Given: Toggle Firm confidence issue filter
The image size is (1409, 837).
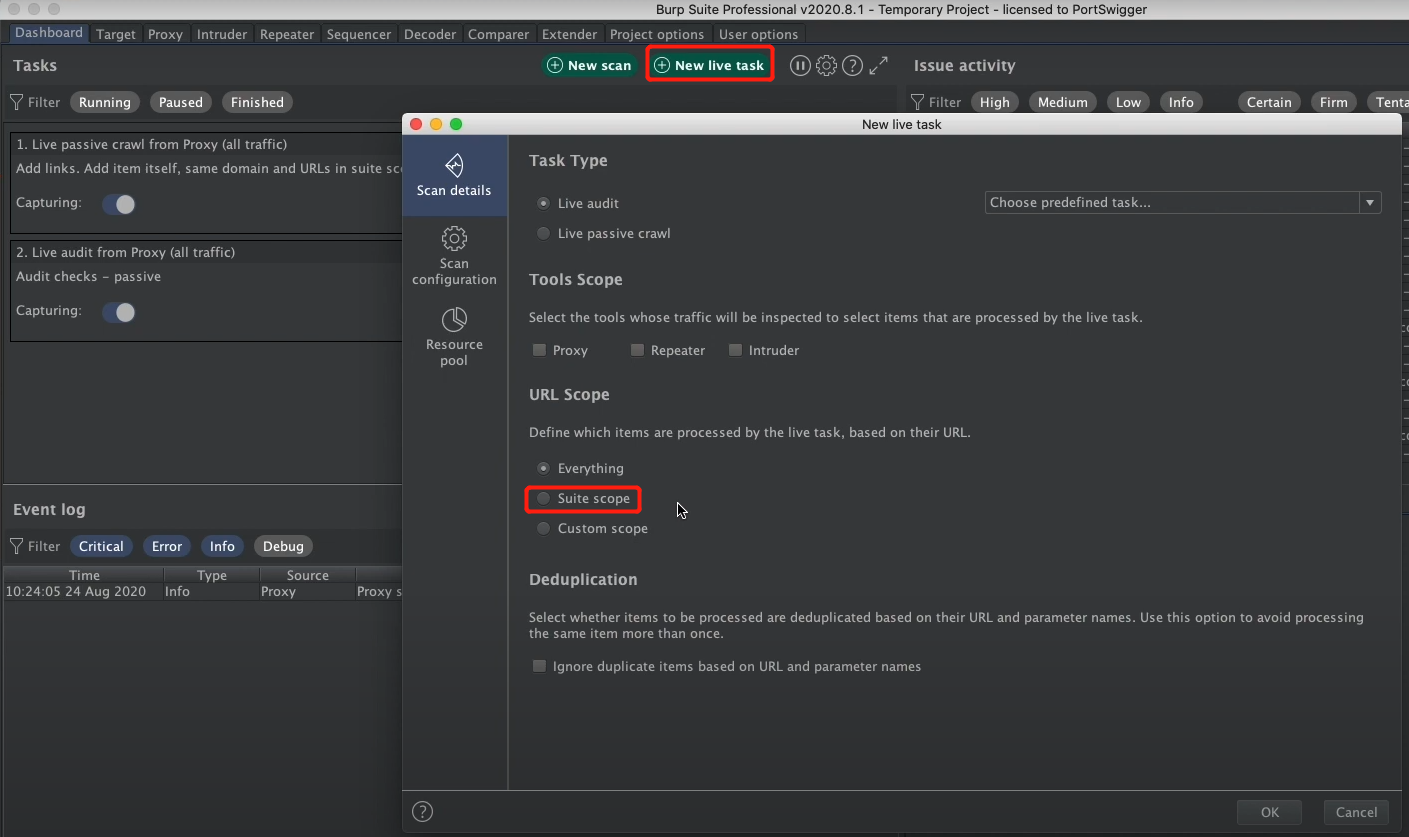Looking at the screenshot, I should coord(1334,102).
